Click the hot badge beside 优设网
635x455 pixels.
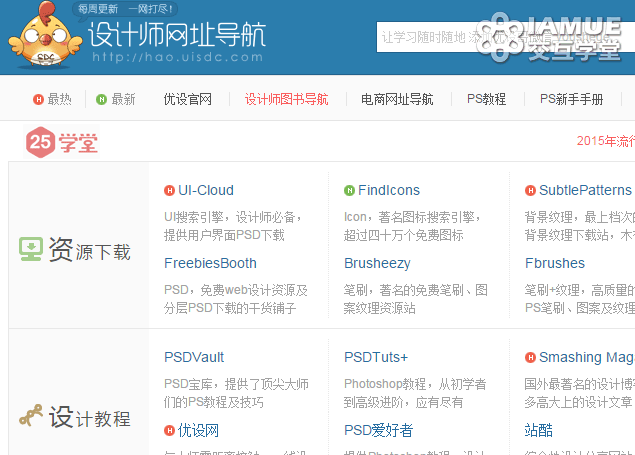pos(169,431)
